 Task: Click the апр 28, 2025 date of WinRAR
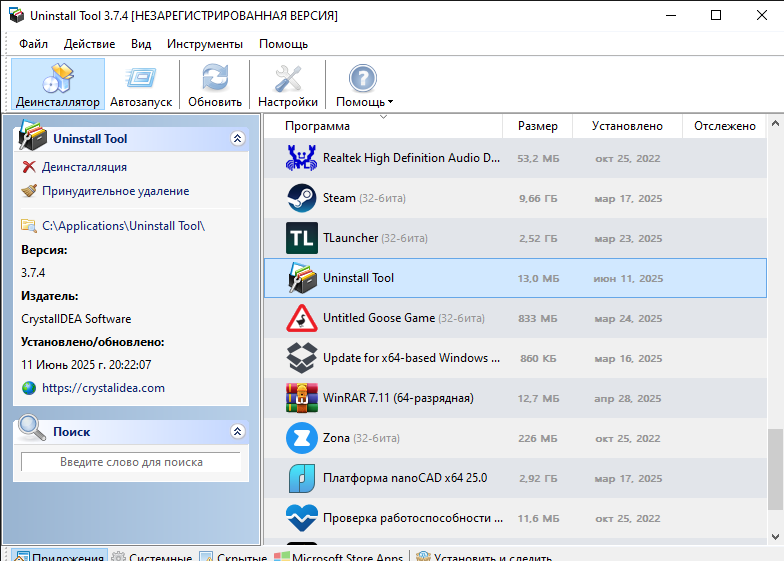click(628, 398)
